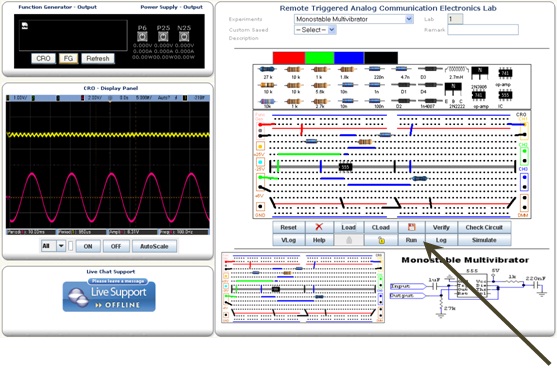Toggle the P6 power supply knob

point(142,37)
